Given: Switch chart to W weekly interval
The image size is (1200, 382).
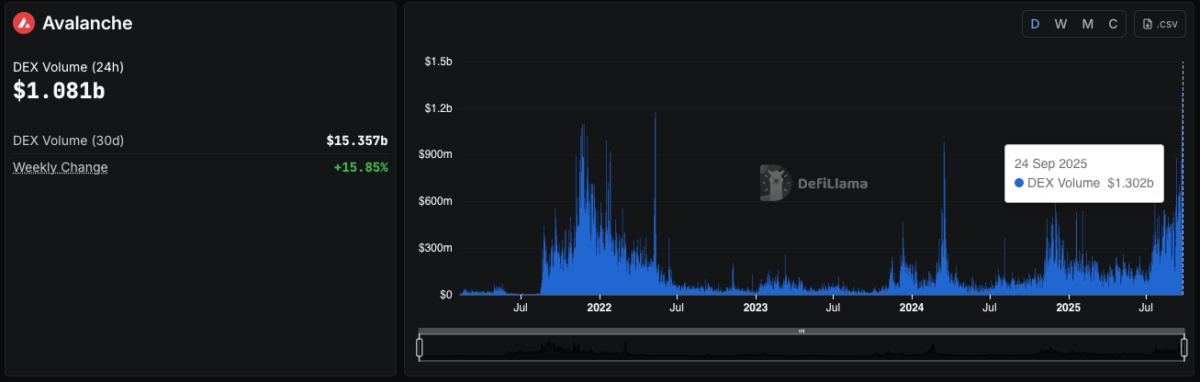Looking at the screenshot, I should coord(1061,24).
